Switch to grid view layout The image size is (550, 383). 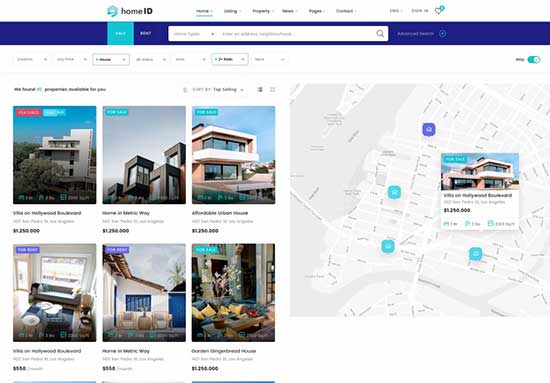click(273, 89)
